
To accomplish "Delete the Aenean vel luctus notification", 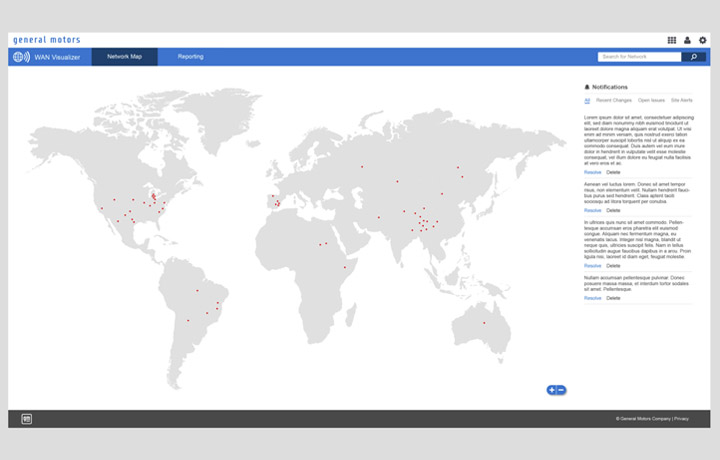I will (x=613, y=210).
